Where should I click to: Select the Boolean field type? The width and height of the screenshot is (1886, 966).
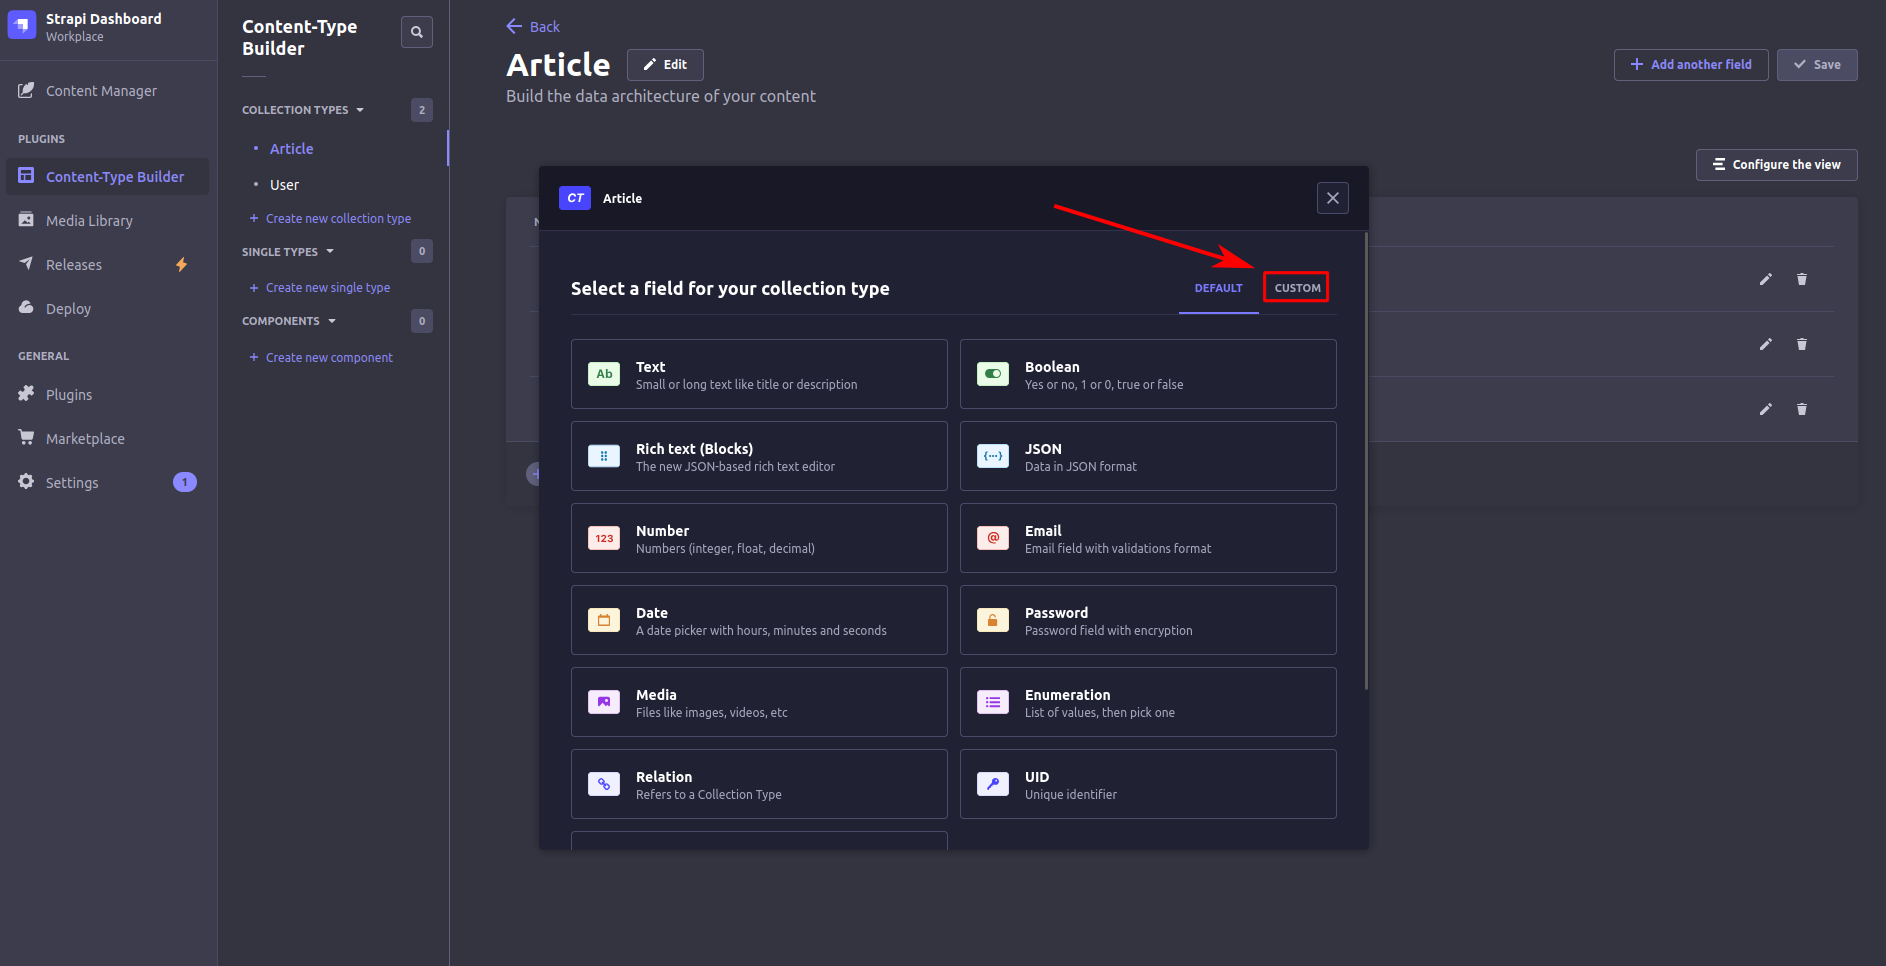[1148, 374]
